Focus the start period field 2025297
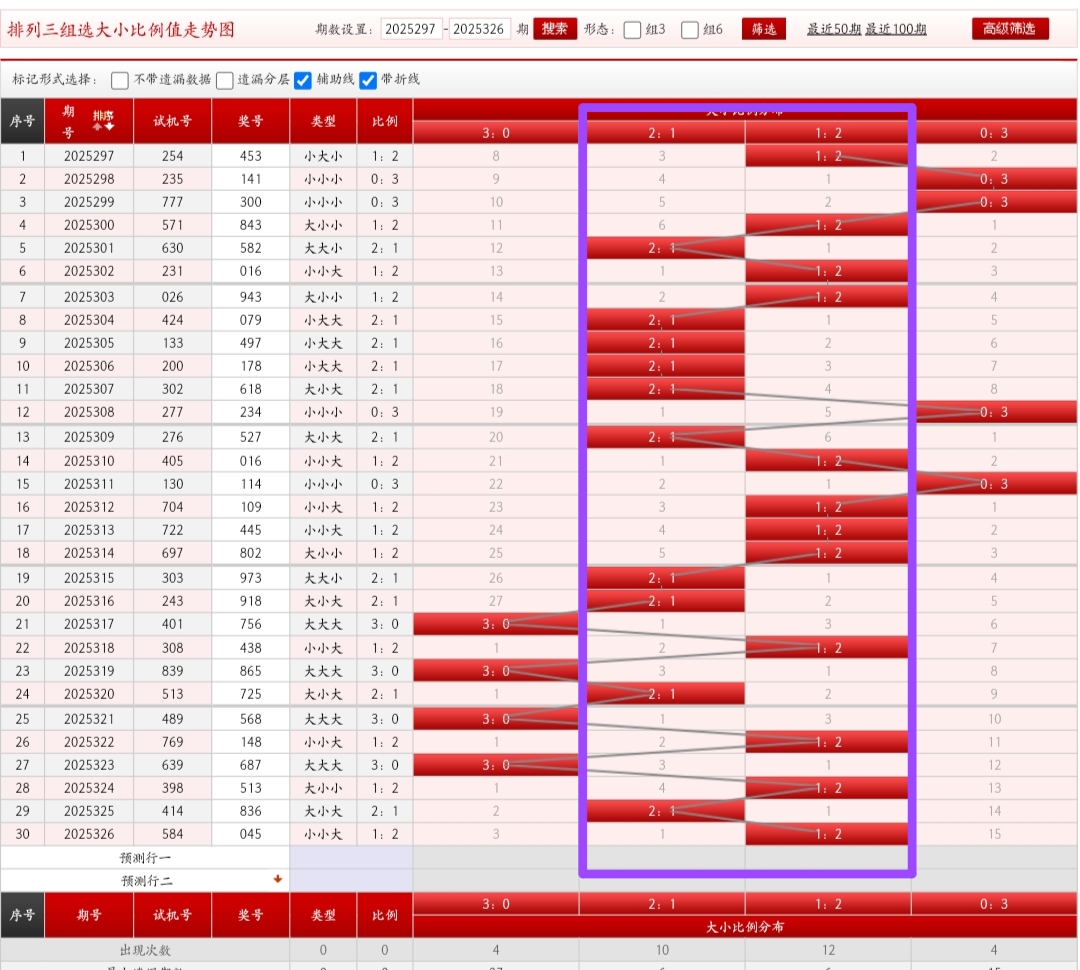 tap(411, 29)
